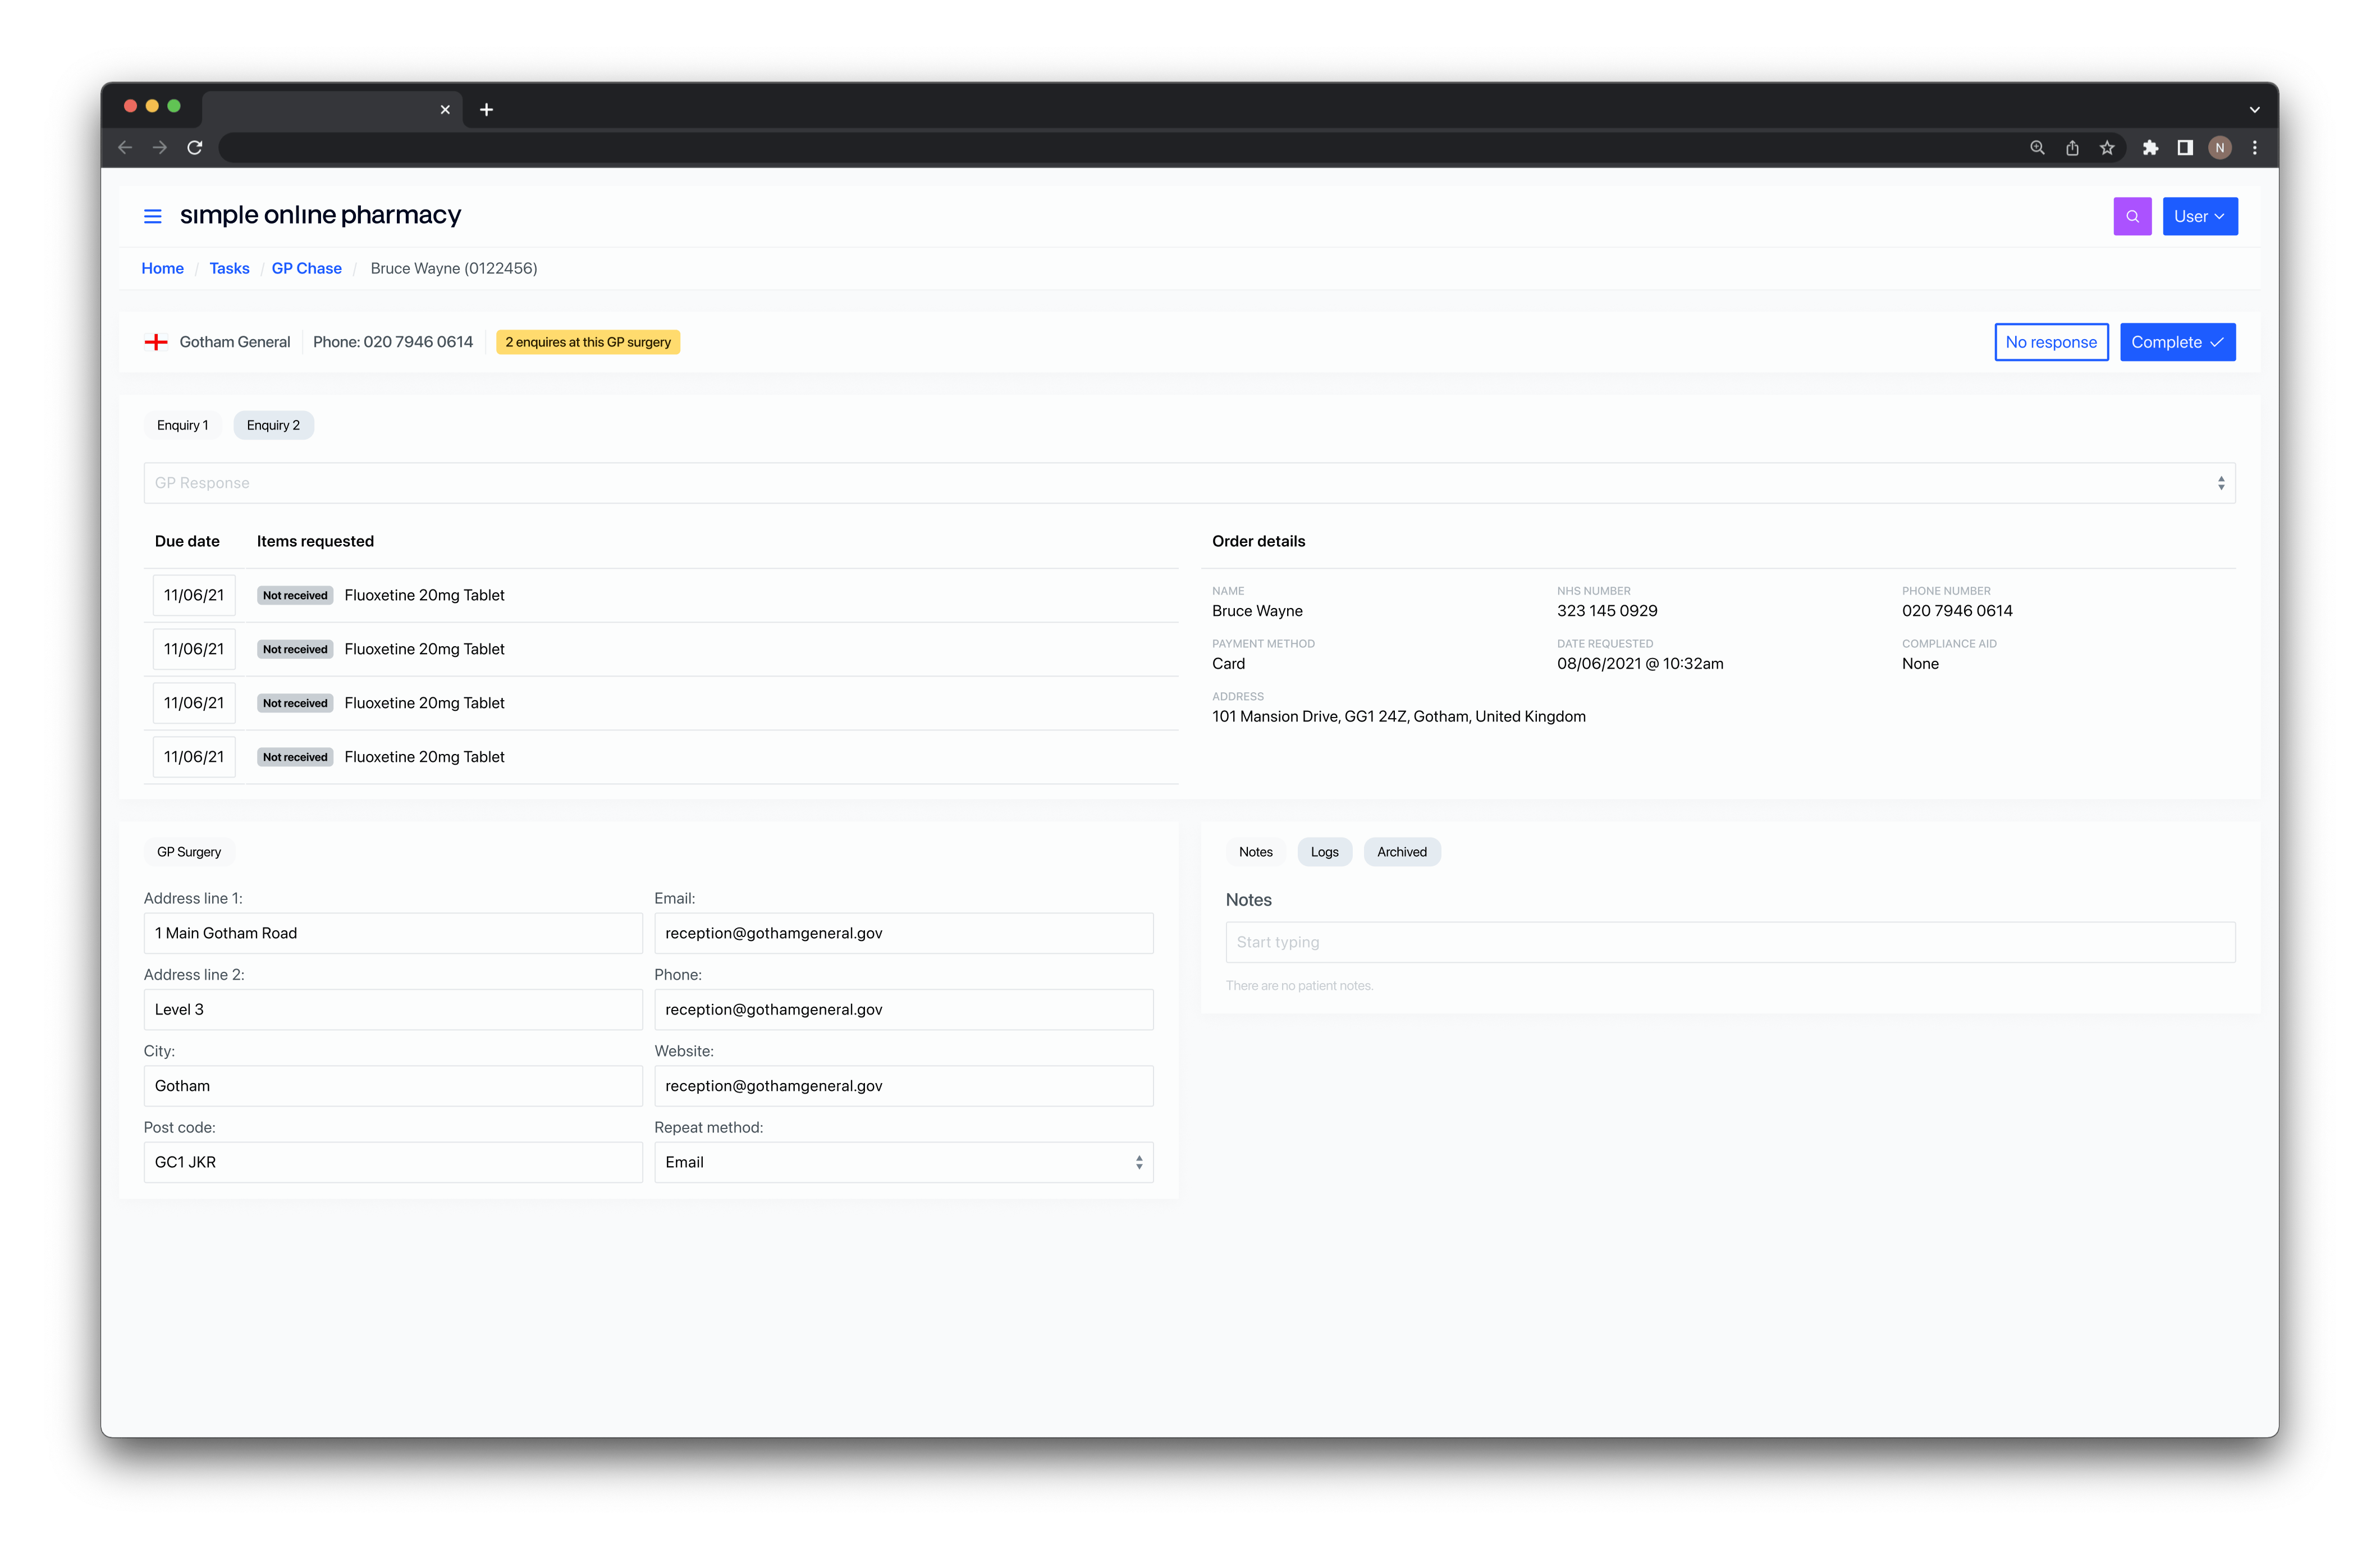Click the simple online pharmacy logo
This screenshot has width=2380, height=1558.
pyautogui.click(x=320, y=215)
